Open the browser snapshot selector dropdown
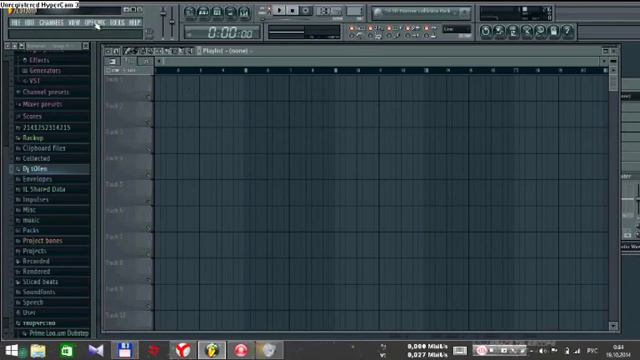Image resolution: width=640 pixels, height=360 pixels. pyautogui.click(x=53, y=46)
